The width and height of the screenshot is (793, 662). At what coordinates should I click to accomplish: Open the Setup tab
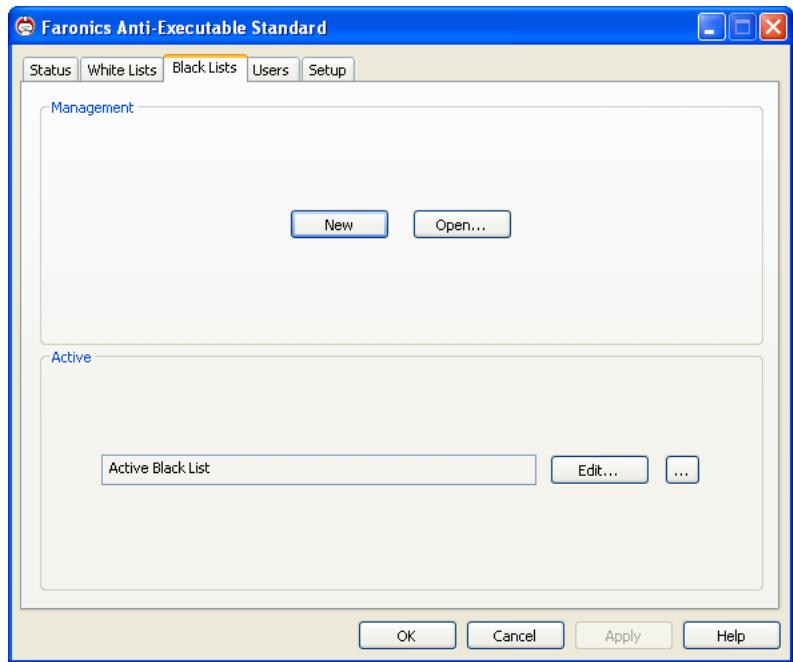coord(327,70)
